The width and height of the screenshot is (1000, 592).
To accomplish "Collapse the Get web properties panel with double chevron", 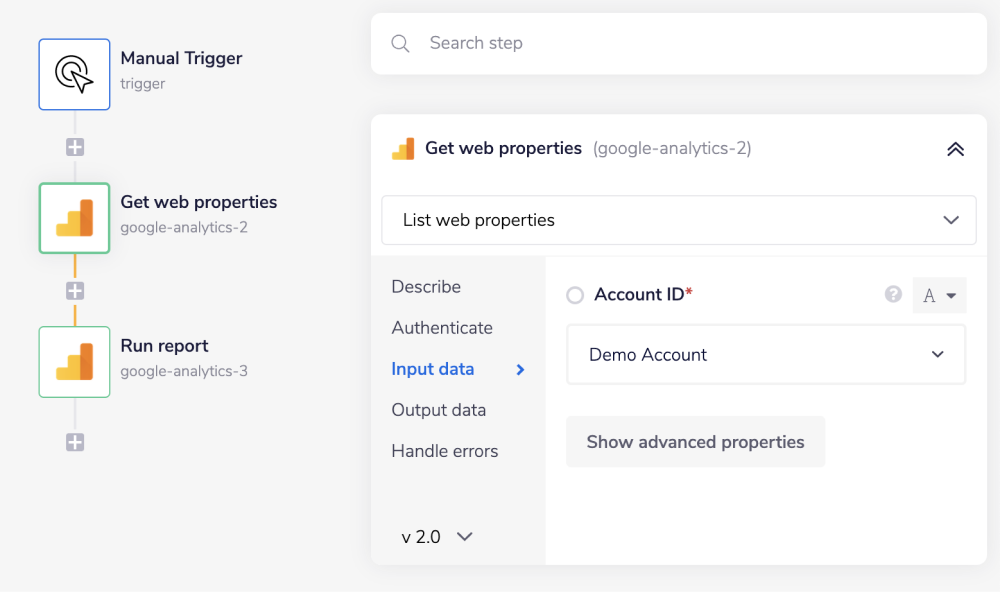I will click(x=955, y=147).
